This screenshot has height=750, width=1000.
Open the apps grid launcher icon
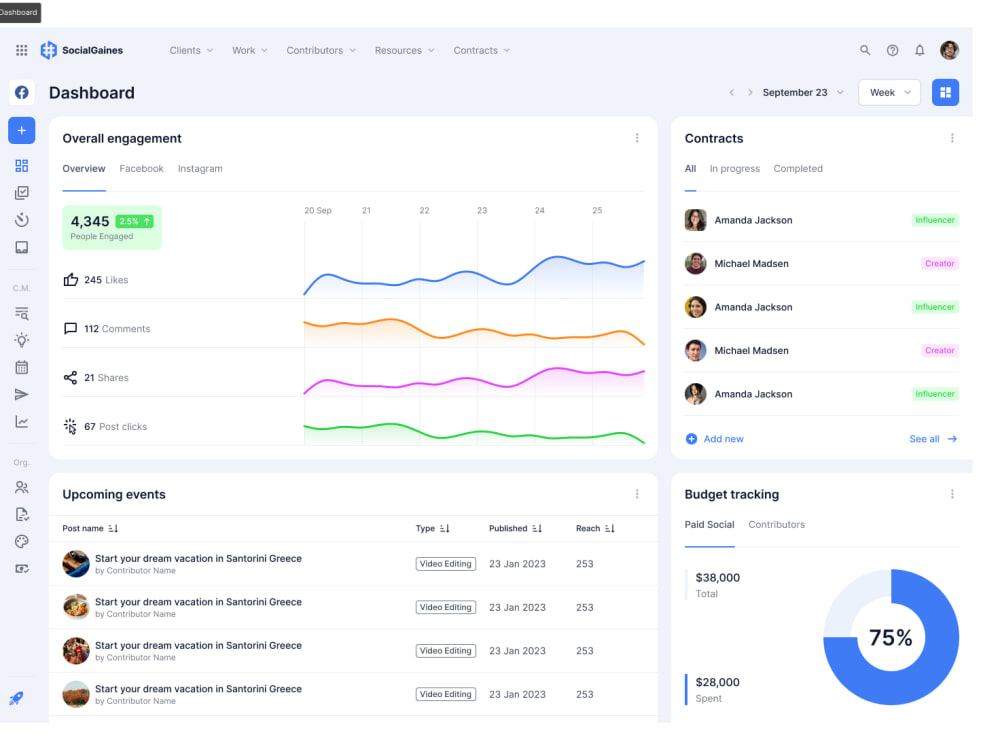pyautogui.click(x=22, y=50)
